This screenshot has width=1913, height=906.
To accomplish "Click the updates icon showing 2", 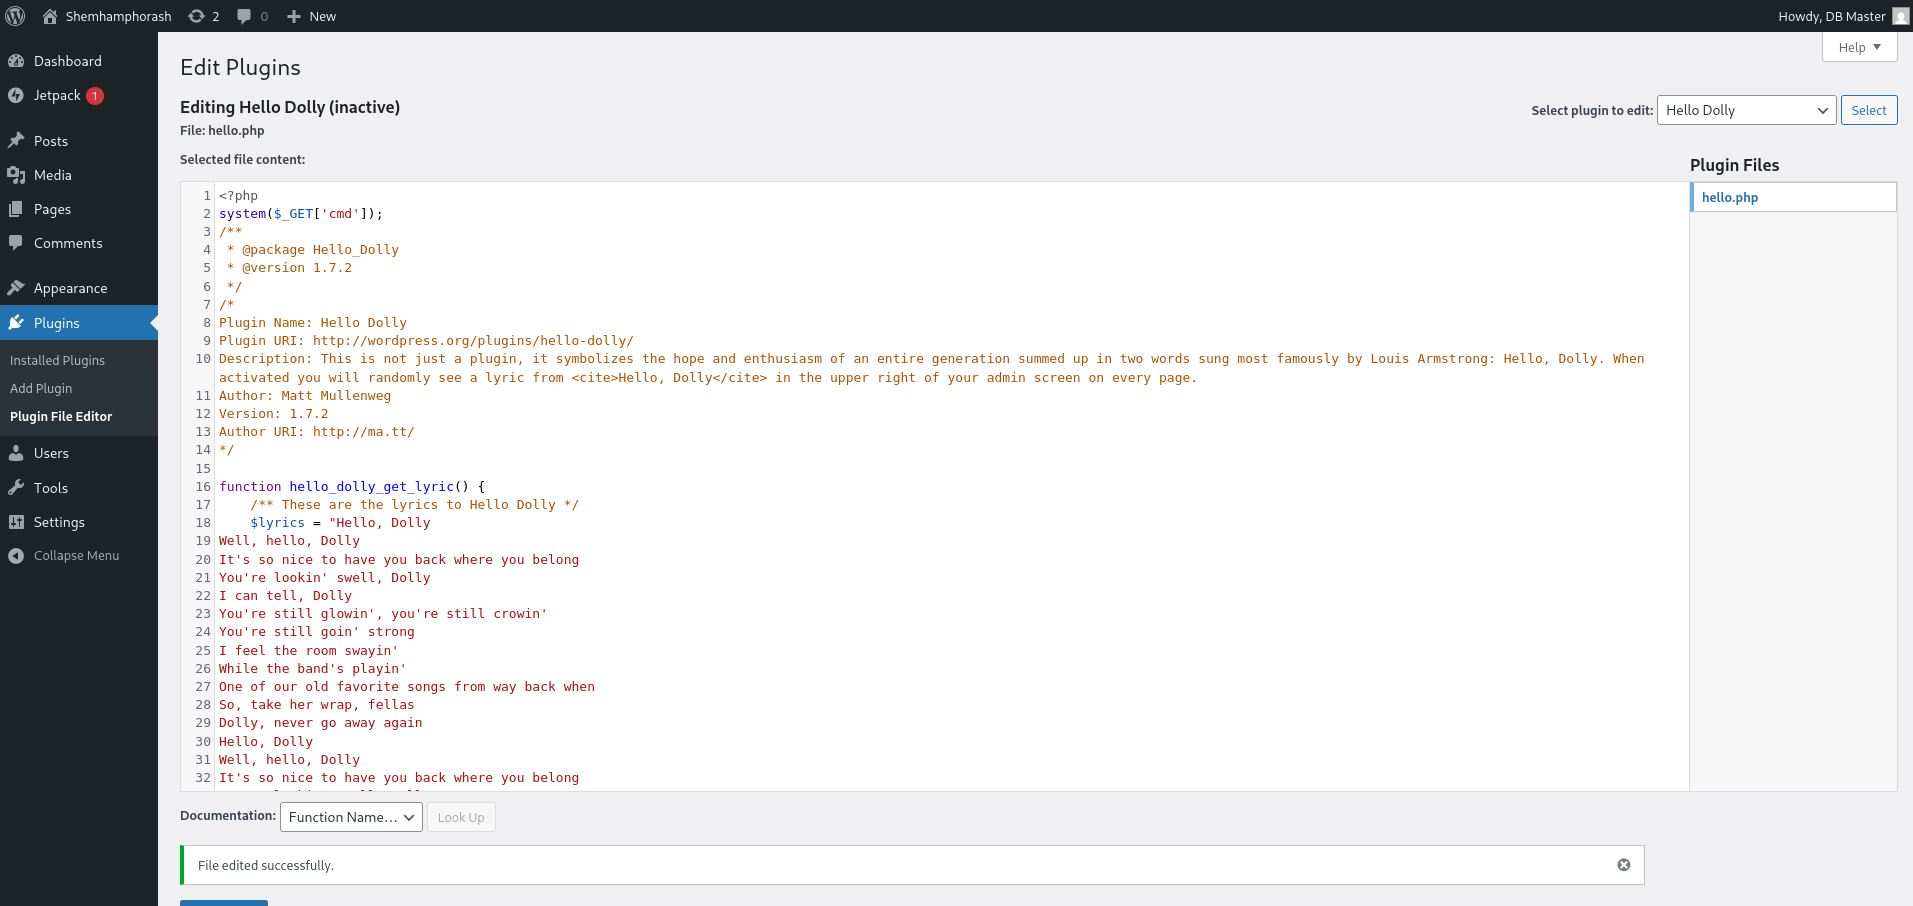I will [196, 16].
